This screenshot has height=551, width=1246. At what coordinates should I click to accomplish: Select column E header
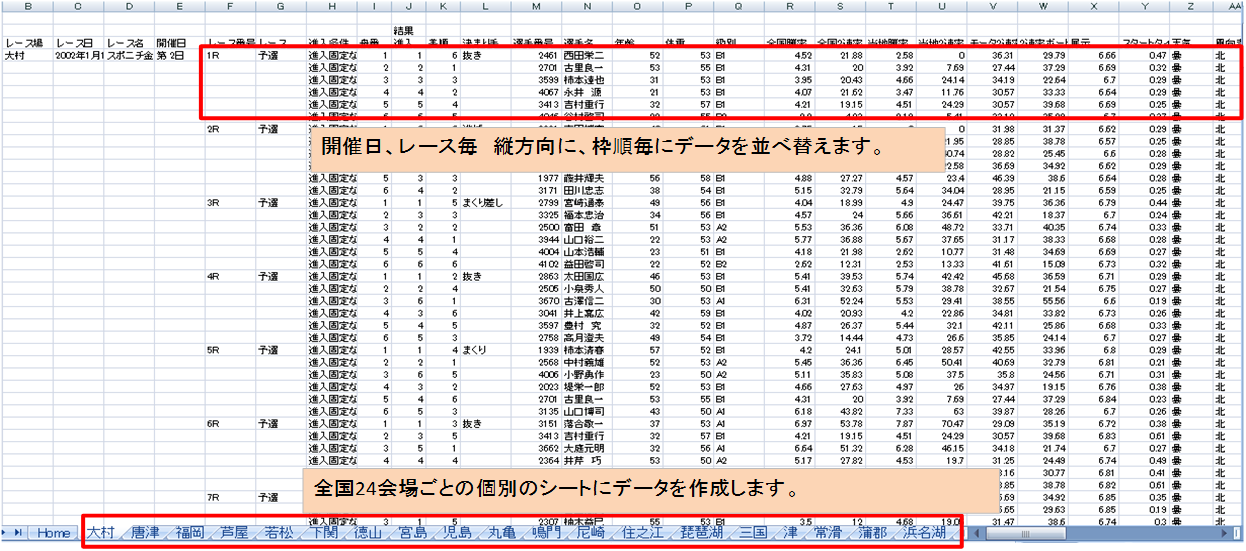(179, 7)
